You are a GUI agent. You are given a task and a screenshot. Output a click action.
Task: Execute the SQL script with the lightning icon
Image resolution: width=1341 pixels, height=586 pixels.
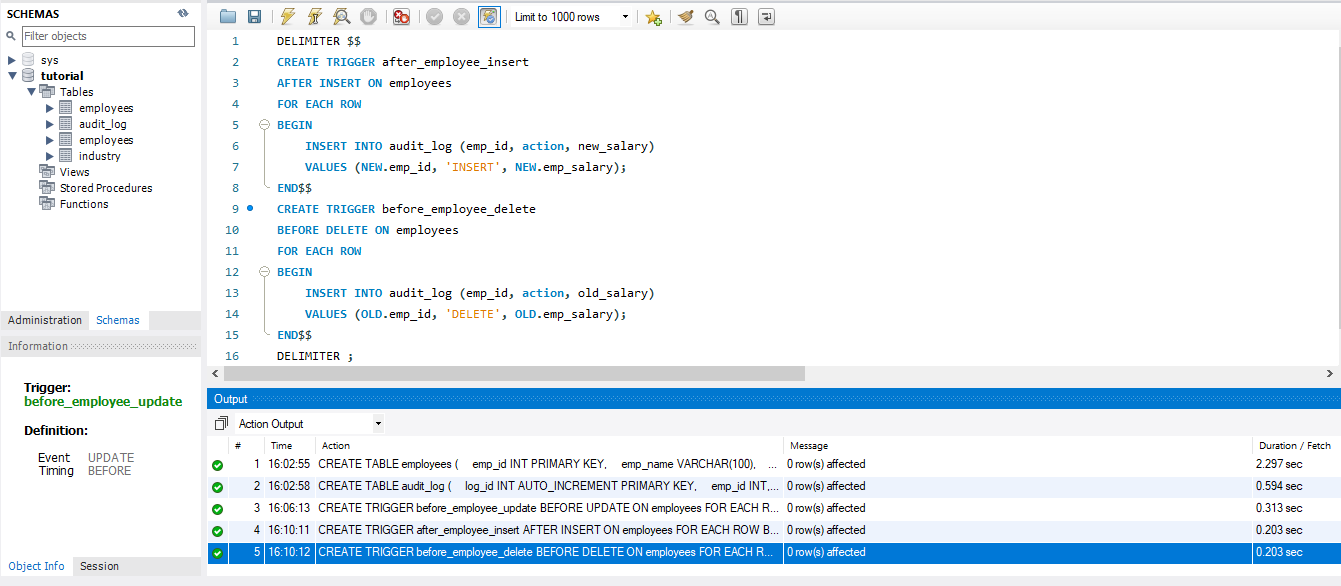point(288,16)
